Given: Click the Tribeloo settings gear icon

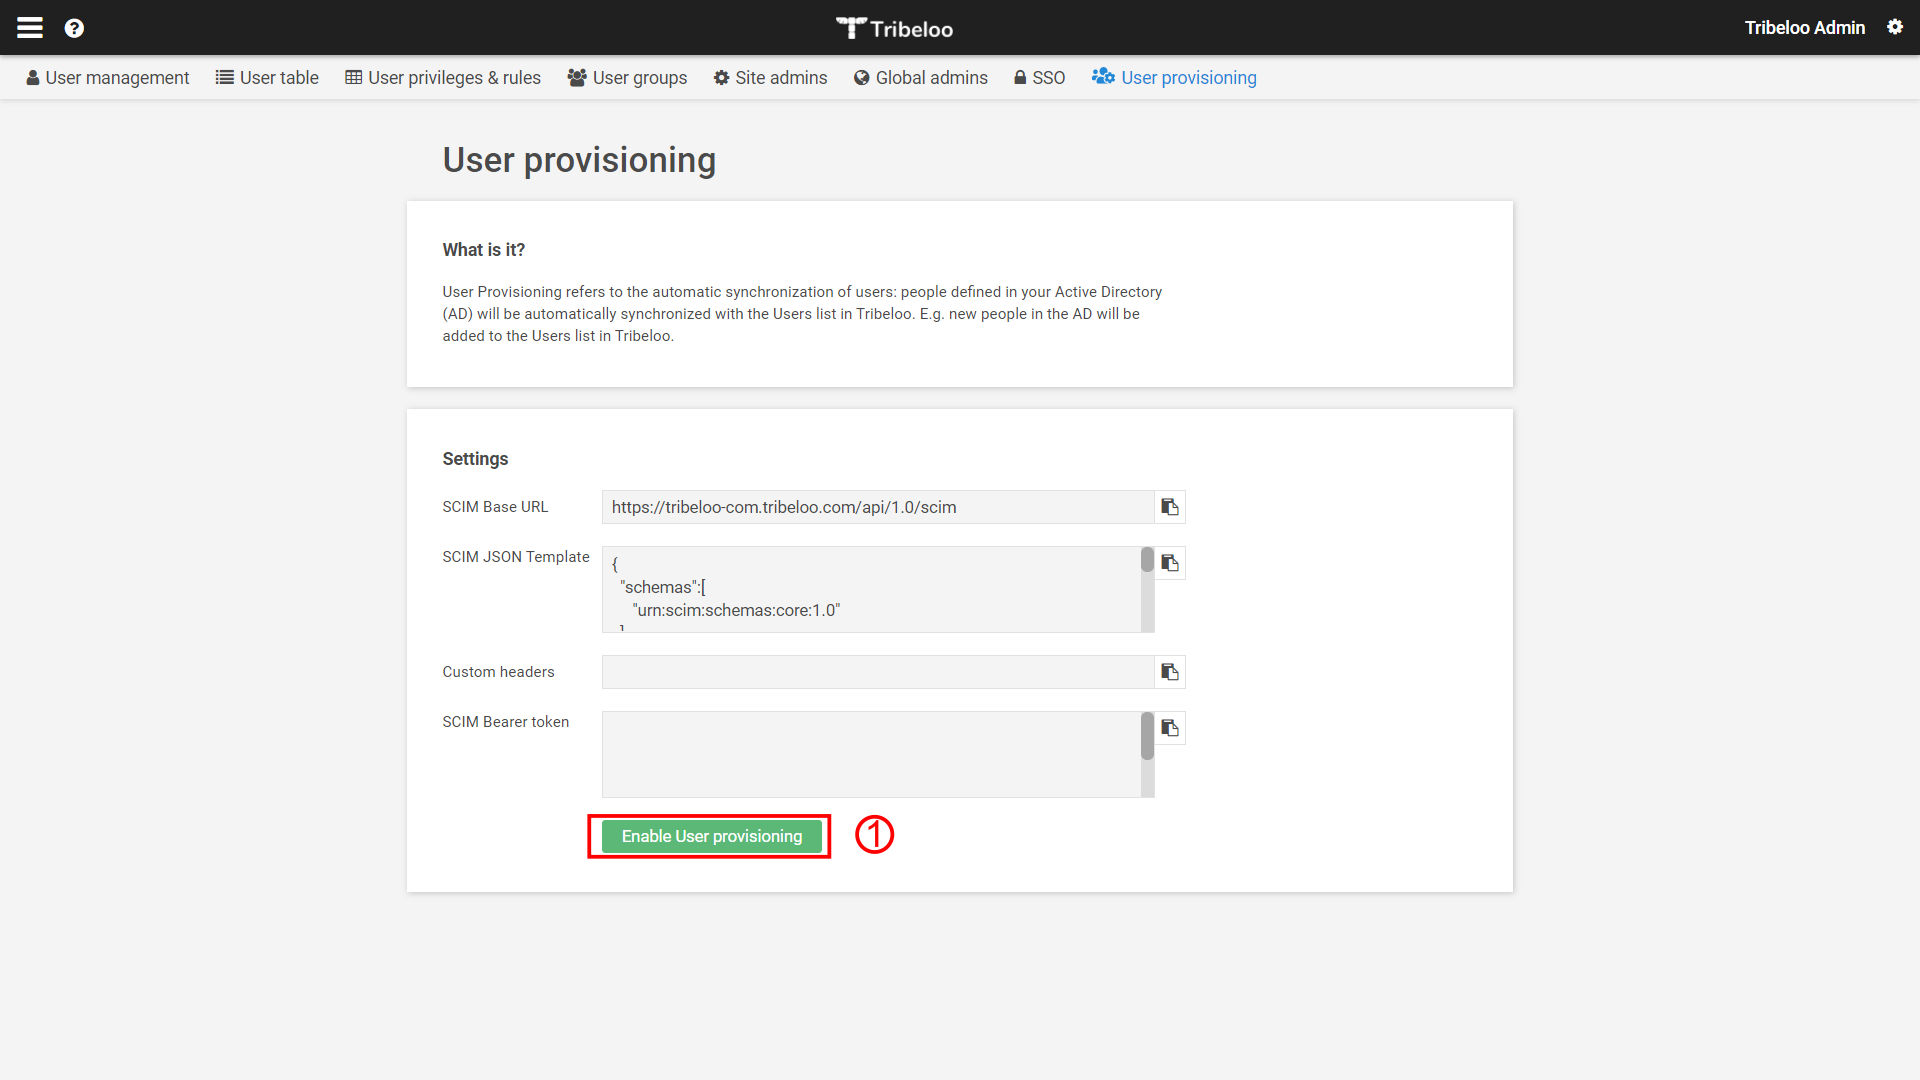Looking at the screenshot, I should pos(1895,26).
